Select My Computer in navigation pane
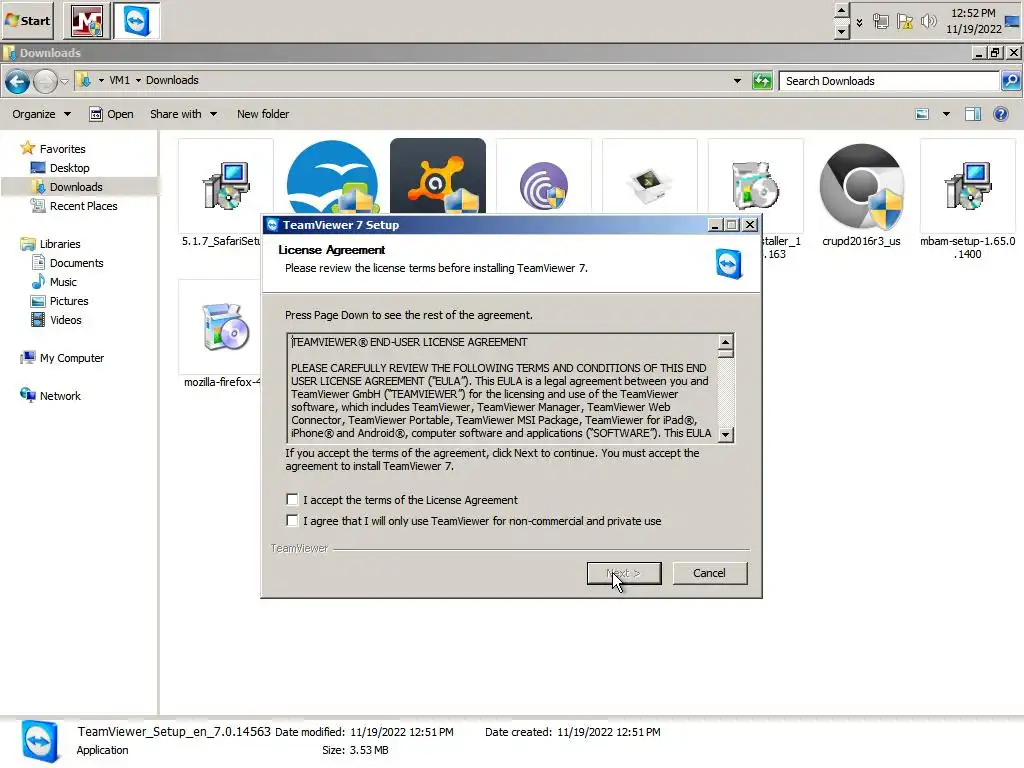Viewport: 1024px width, 768px height. 62,358
